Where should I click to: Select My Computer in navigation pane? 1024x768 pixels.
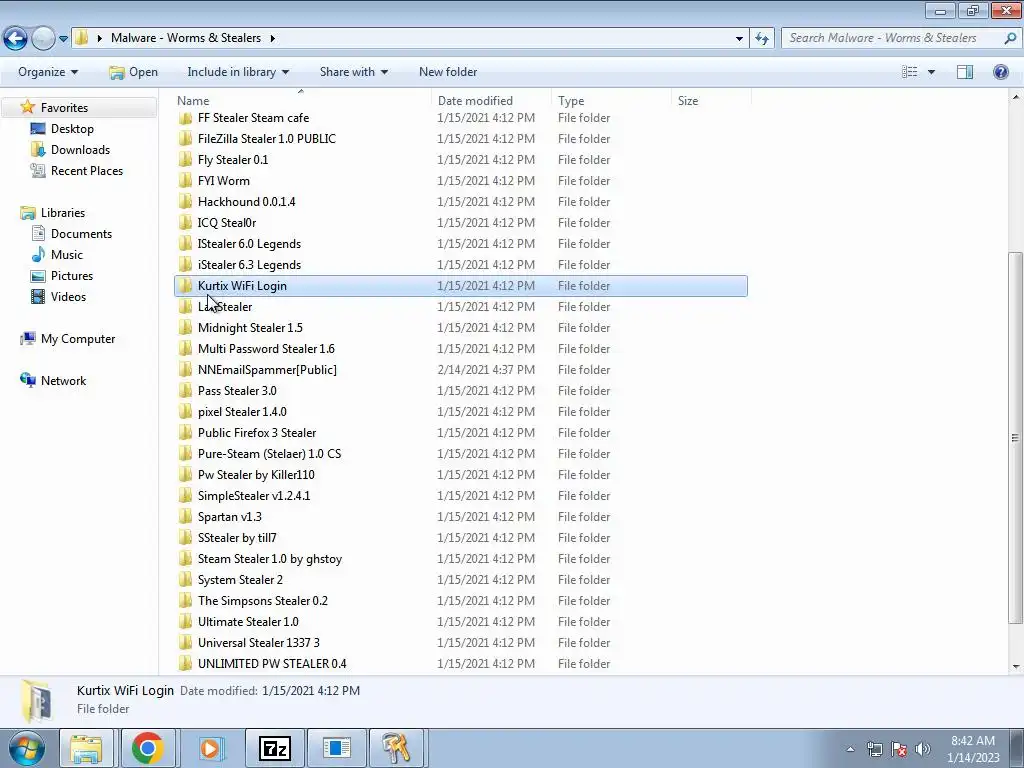pos(78,339)
